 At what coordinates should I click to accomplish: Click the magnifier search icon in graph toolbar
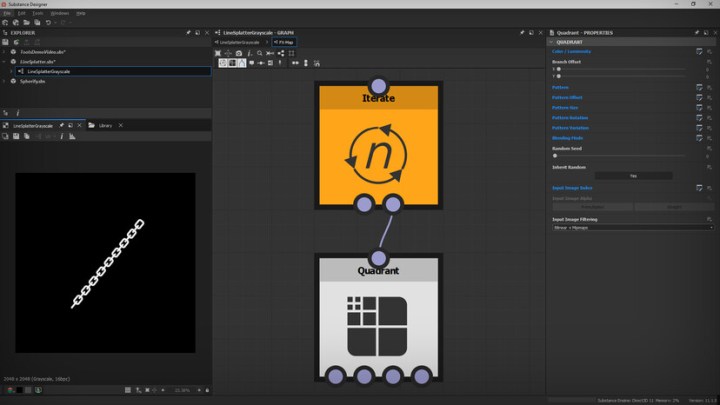point(259,53)
